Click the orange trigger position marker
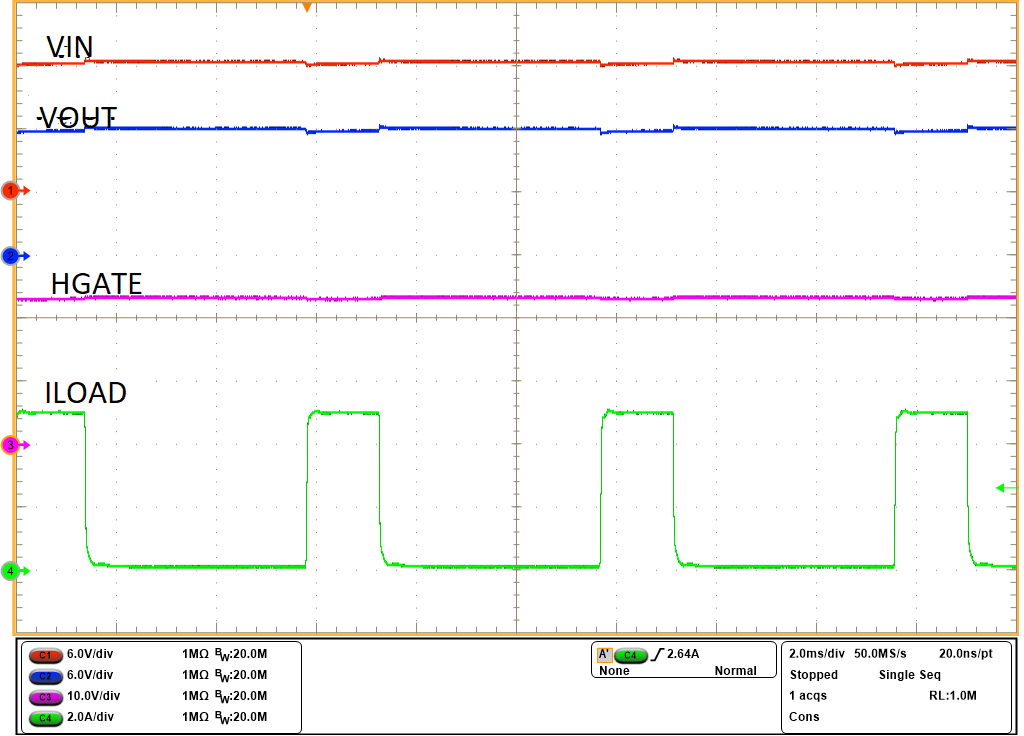 307,8
